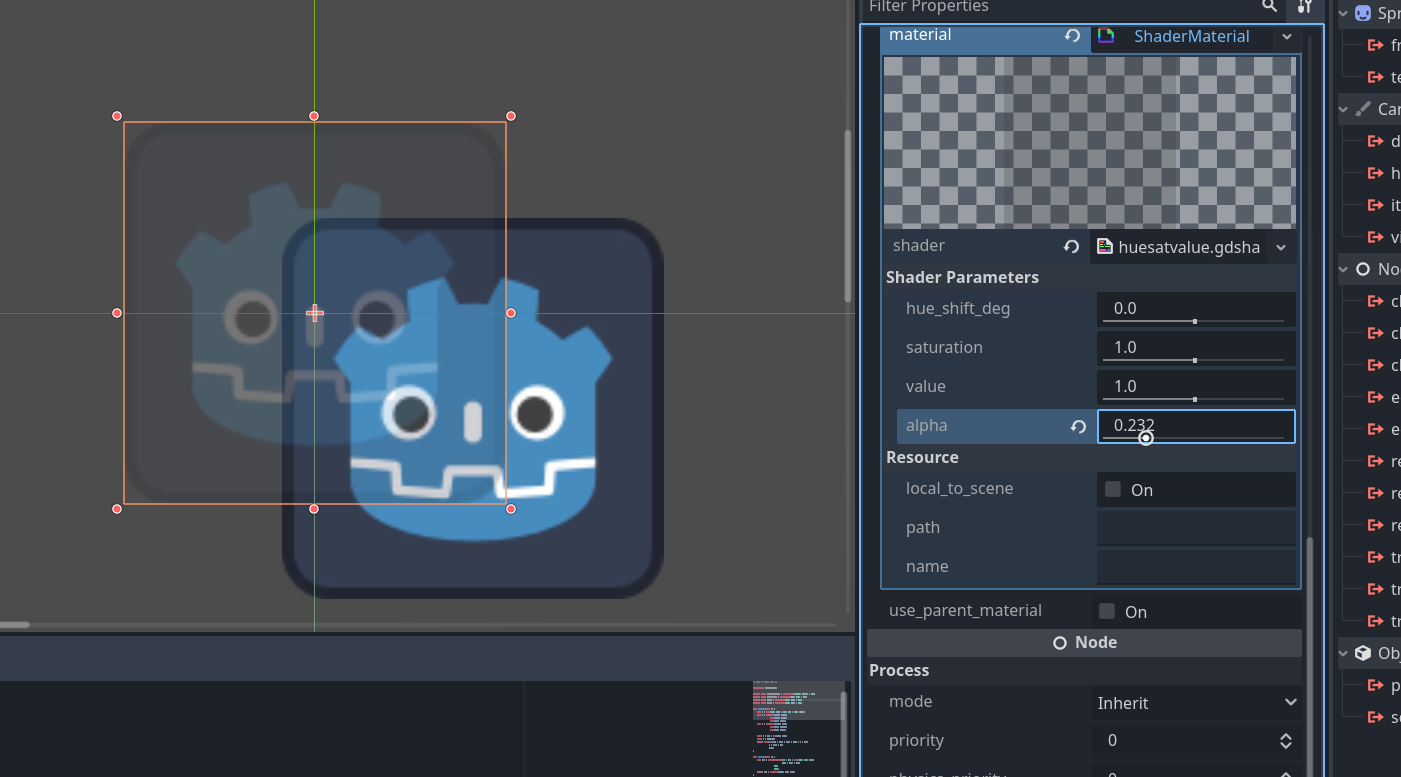The width and height of the screenshot is (1401, 777).
Task: Select the signal icon beside 'te'
Action: 1376,77
